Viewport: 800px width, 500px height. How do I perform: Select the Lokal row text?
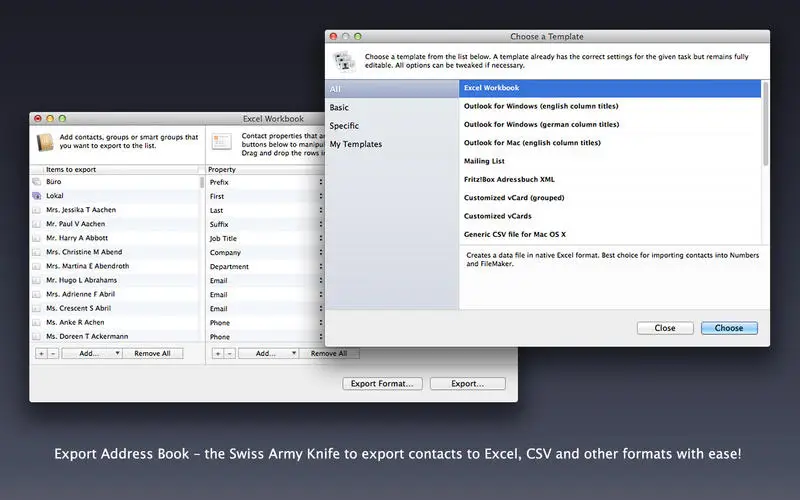tap(55, 195)
